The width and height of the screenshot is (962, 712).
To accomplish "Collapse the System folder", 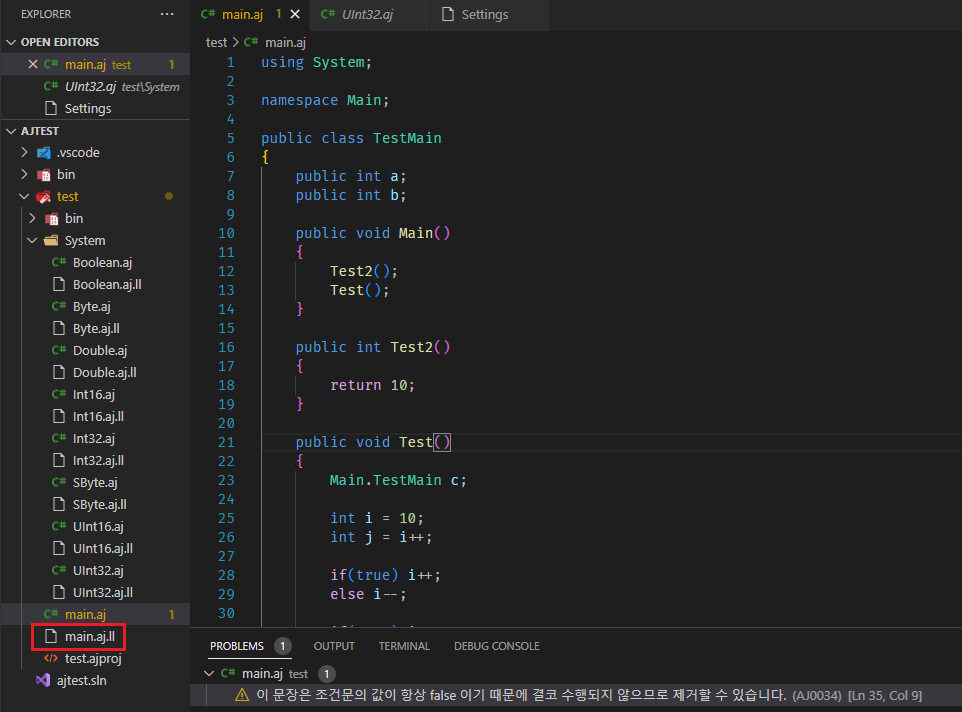I will 33,240.
